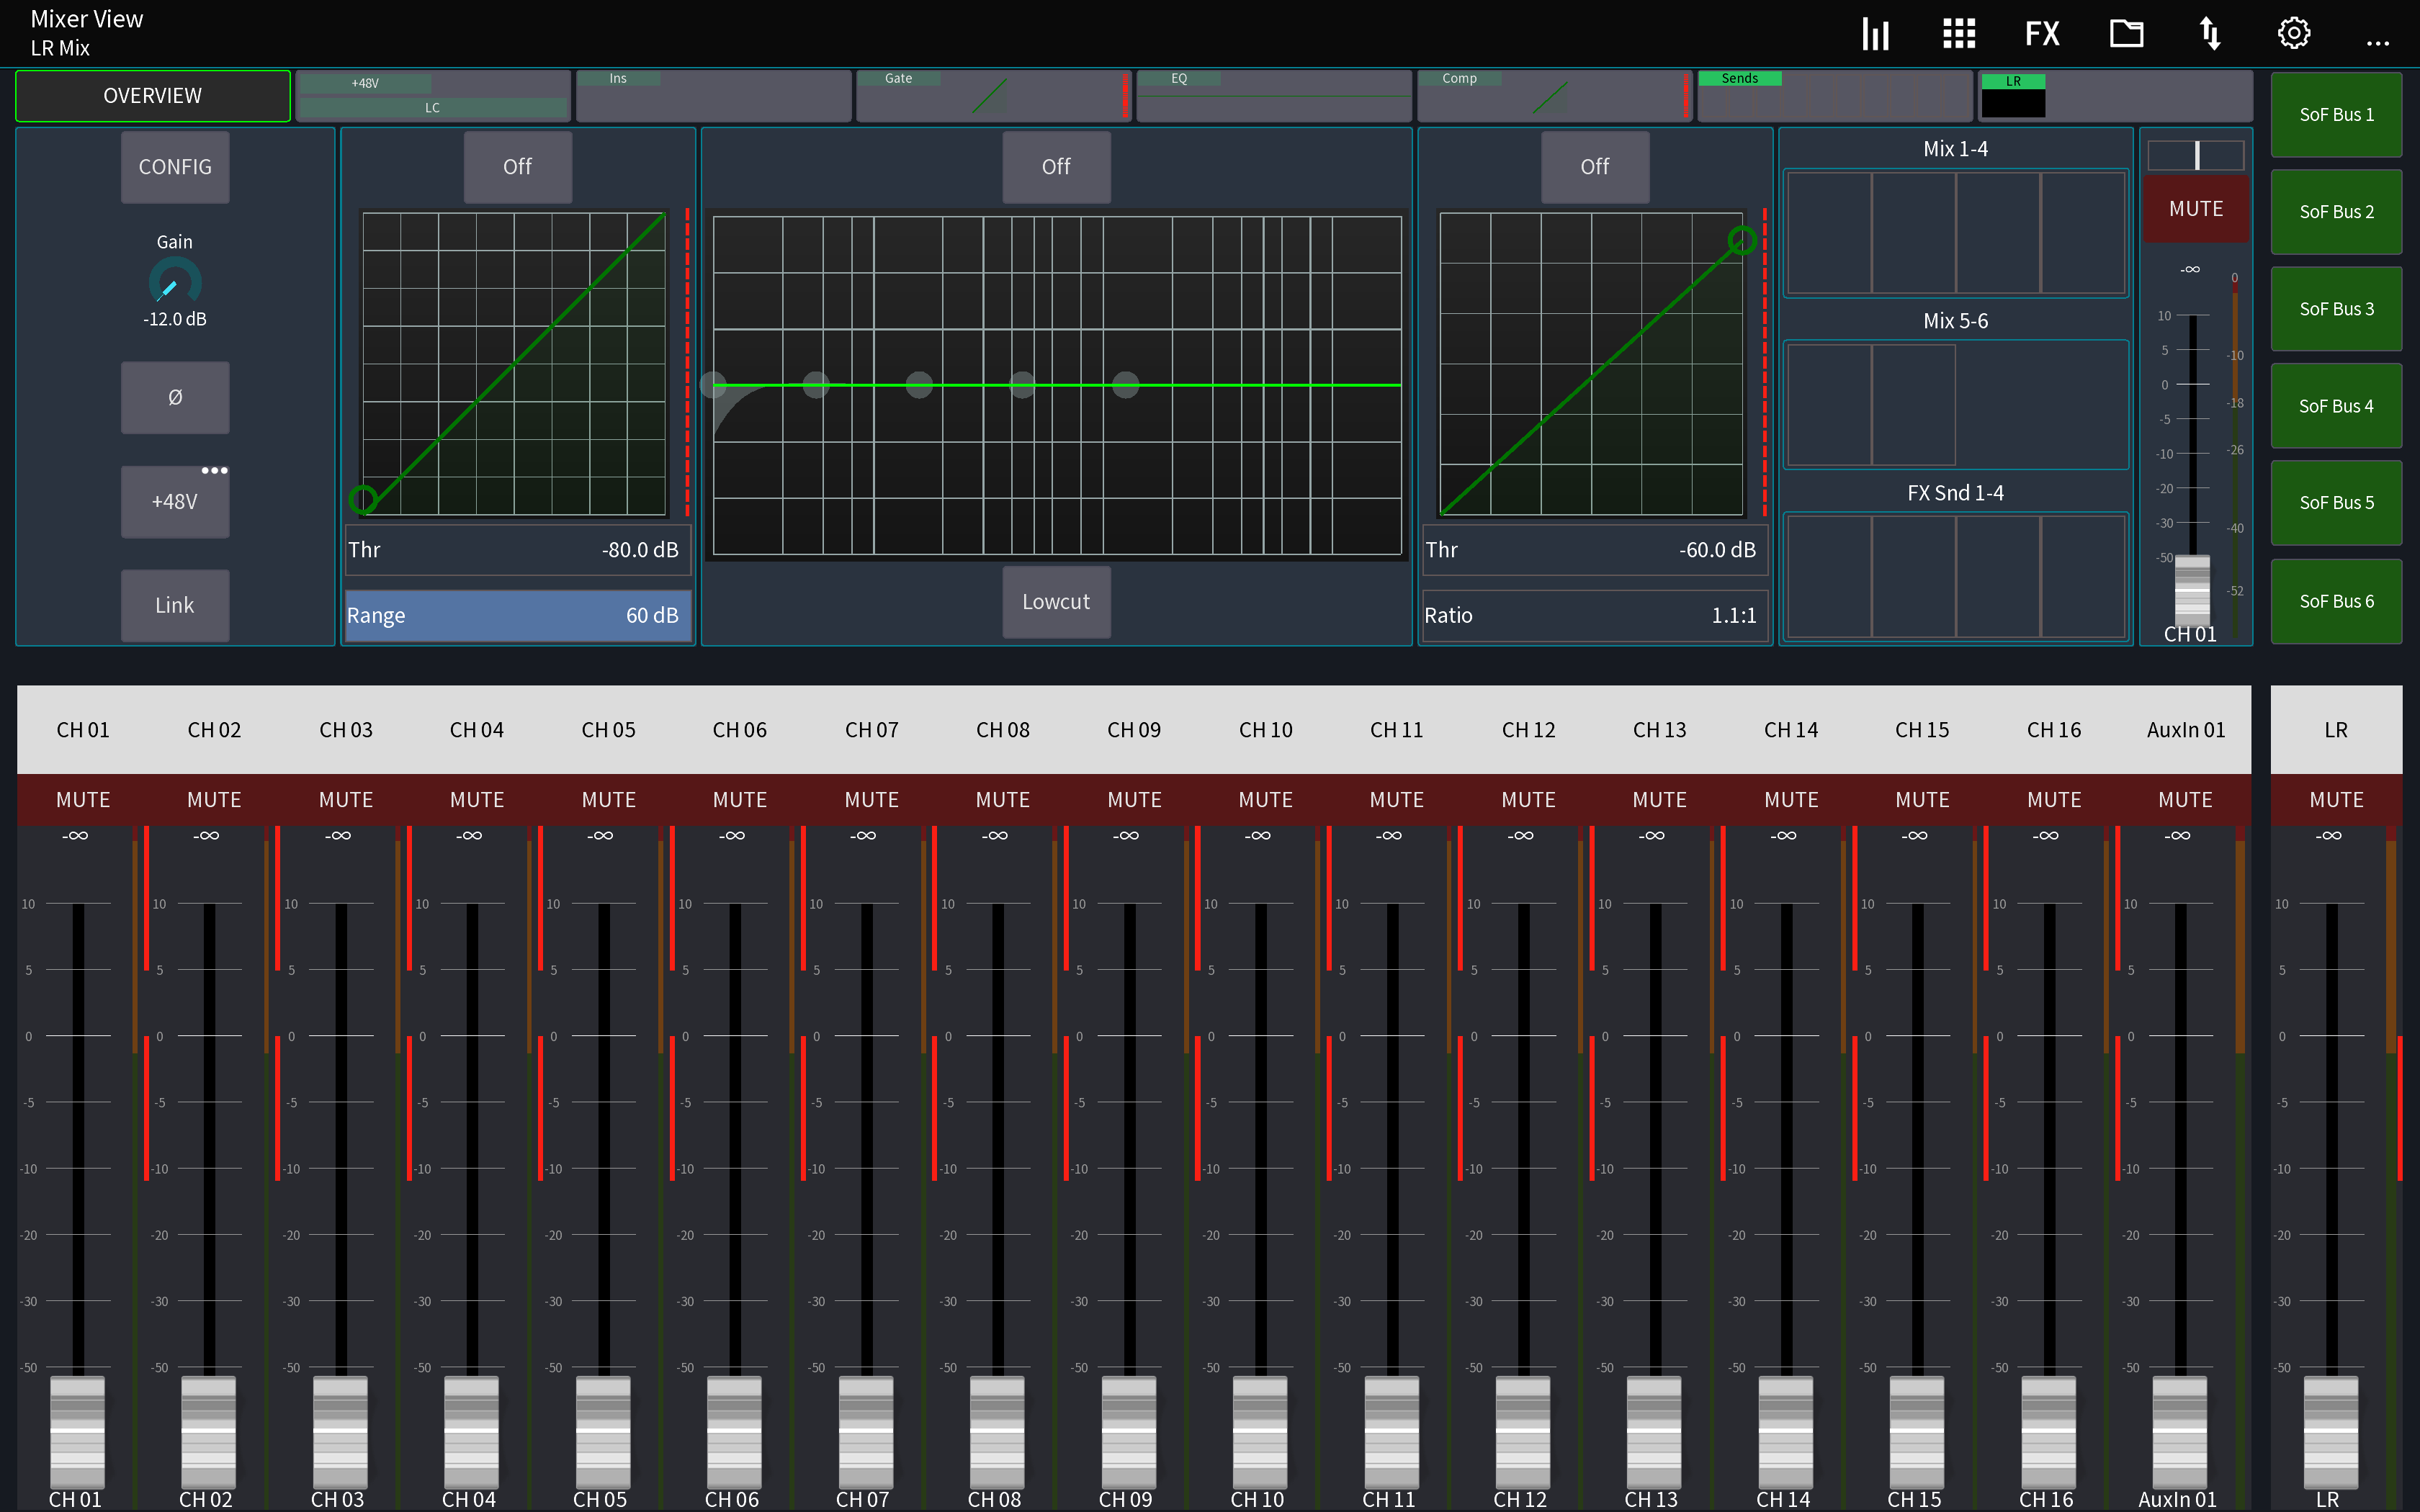The image size is (2420, 1512).
Task: Enable +48V phantom power
Action: (x=175, y=501)
